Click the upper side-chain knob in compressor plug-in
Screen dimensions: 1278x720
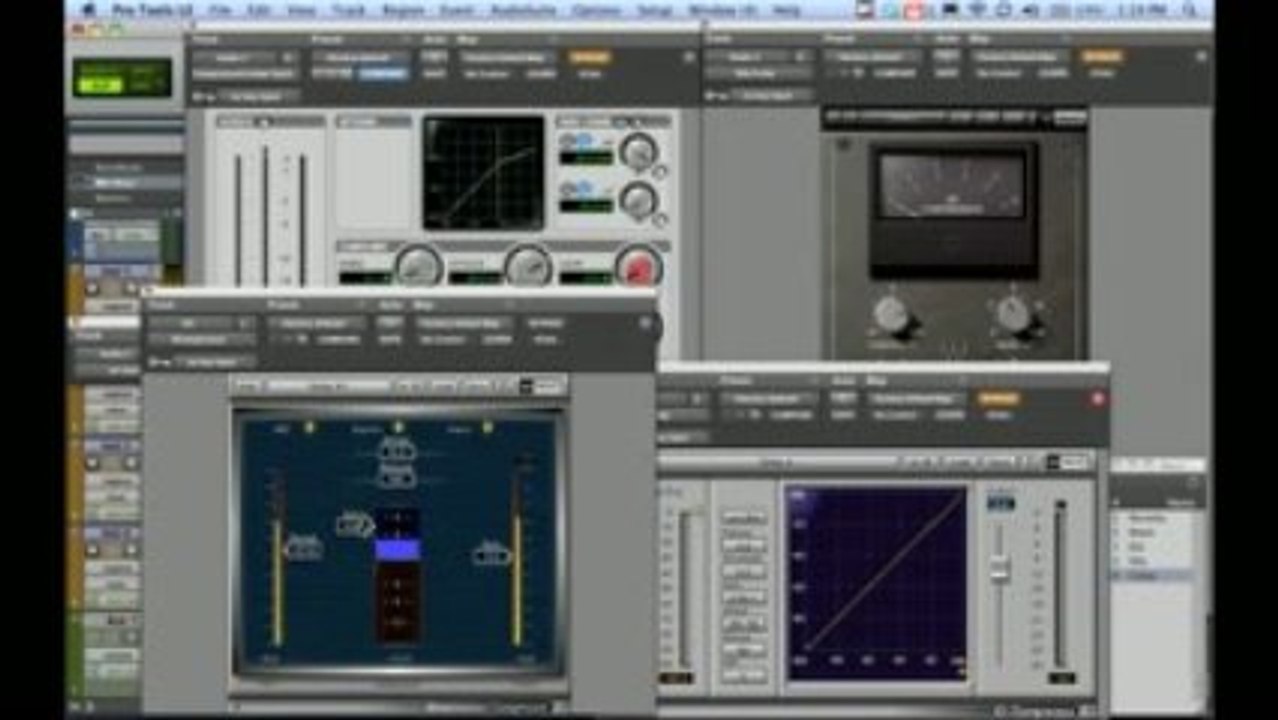click(x=637, y=151)
